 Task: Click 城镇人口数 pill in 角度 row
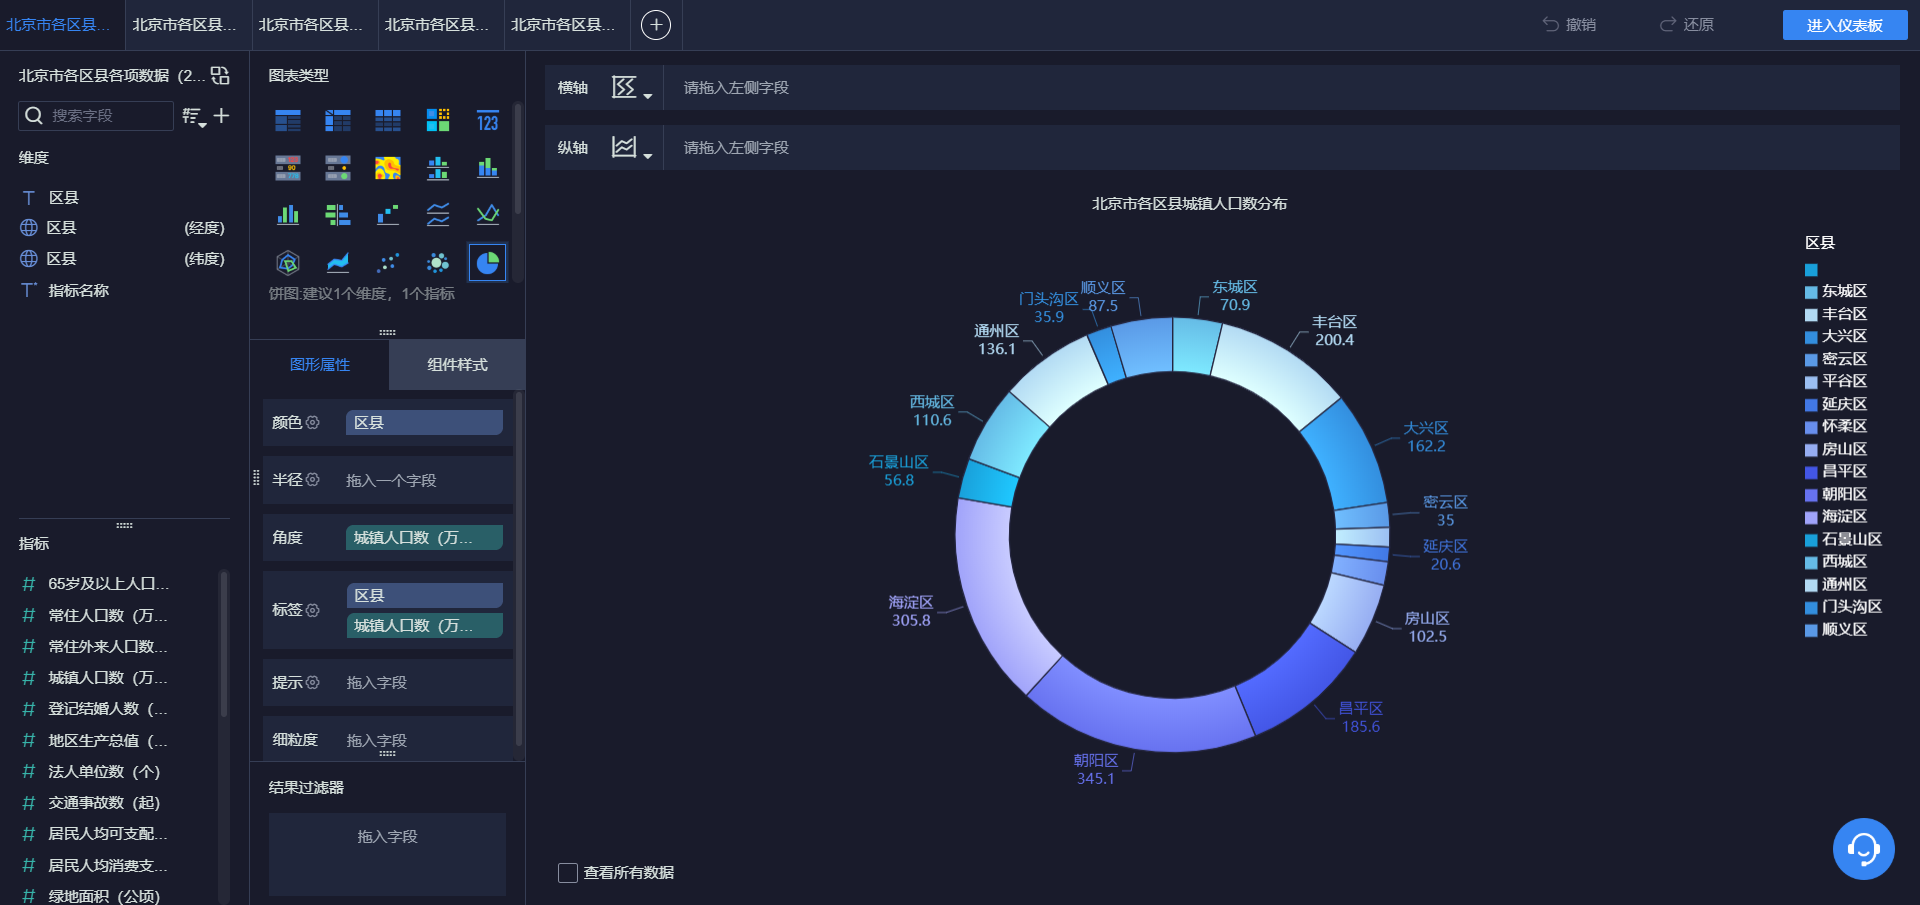point(424,538)
